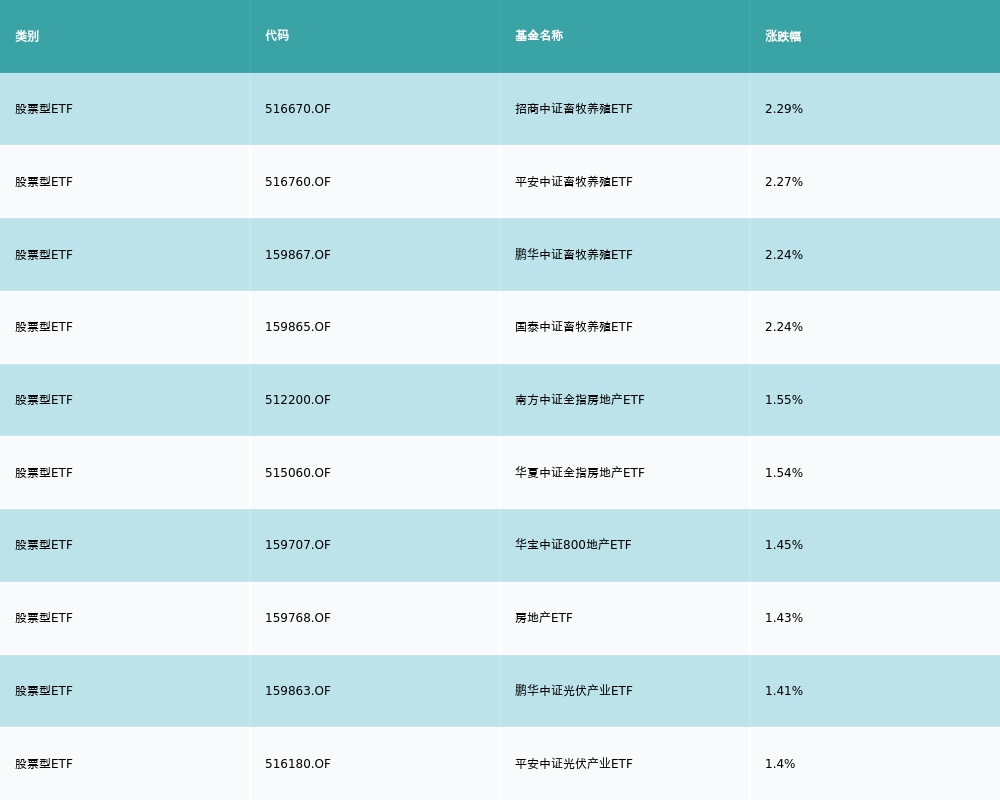Click the 1.55% change value
Screen dimensions: 1000x800
point(784,400)
